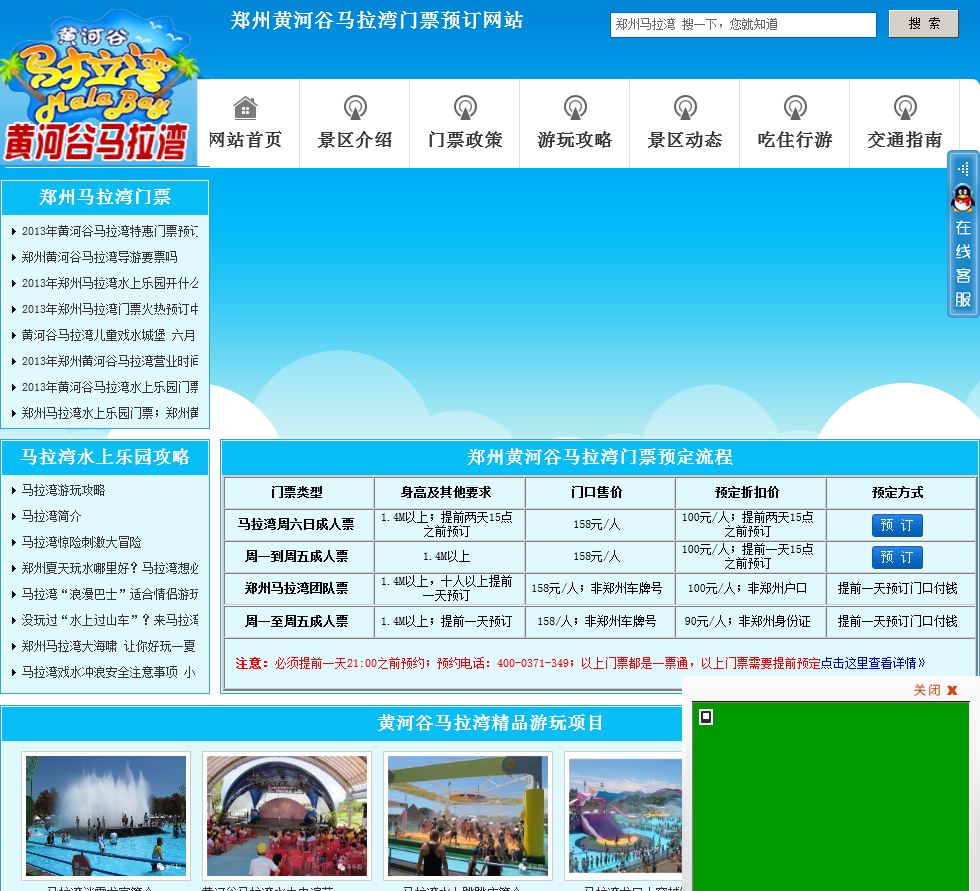
Task: Open the 游玩攻略 menu item
Action: (576, 139)
